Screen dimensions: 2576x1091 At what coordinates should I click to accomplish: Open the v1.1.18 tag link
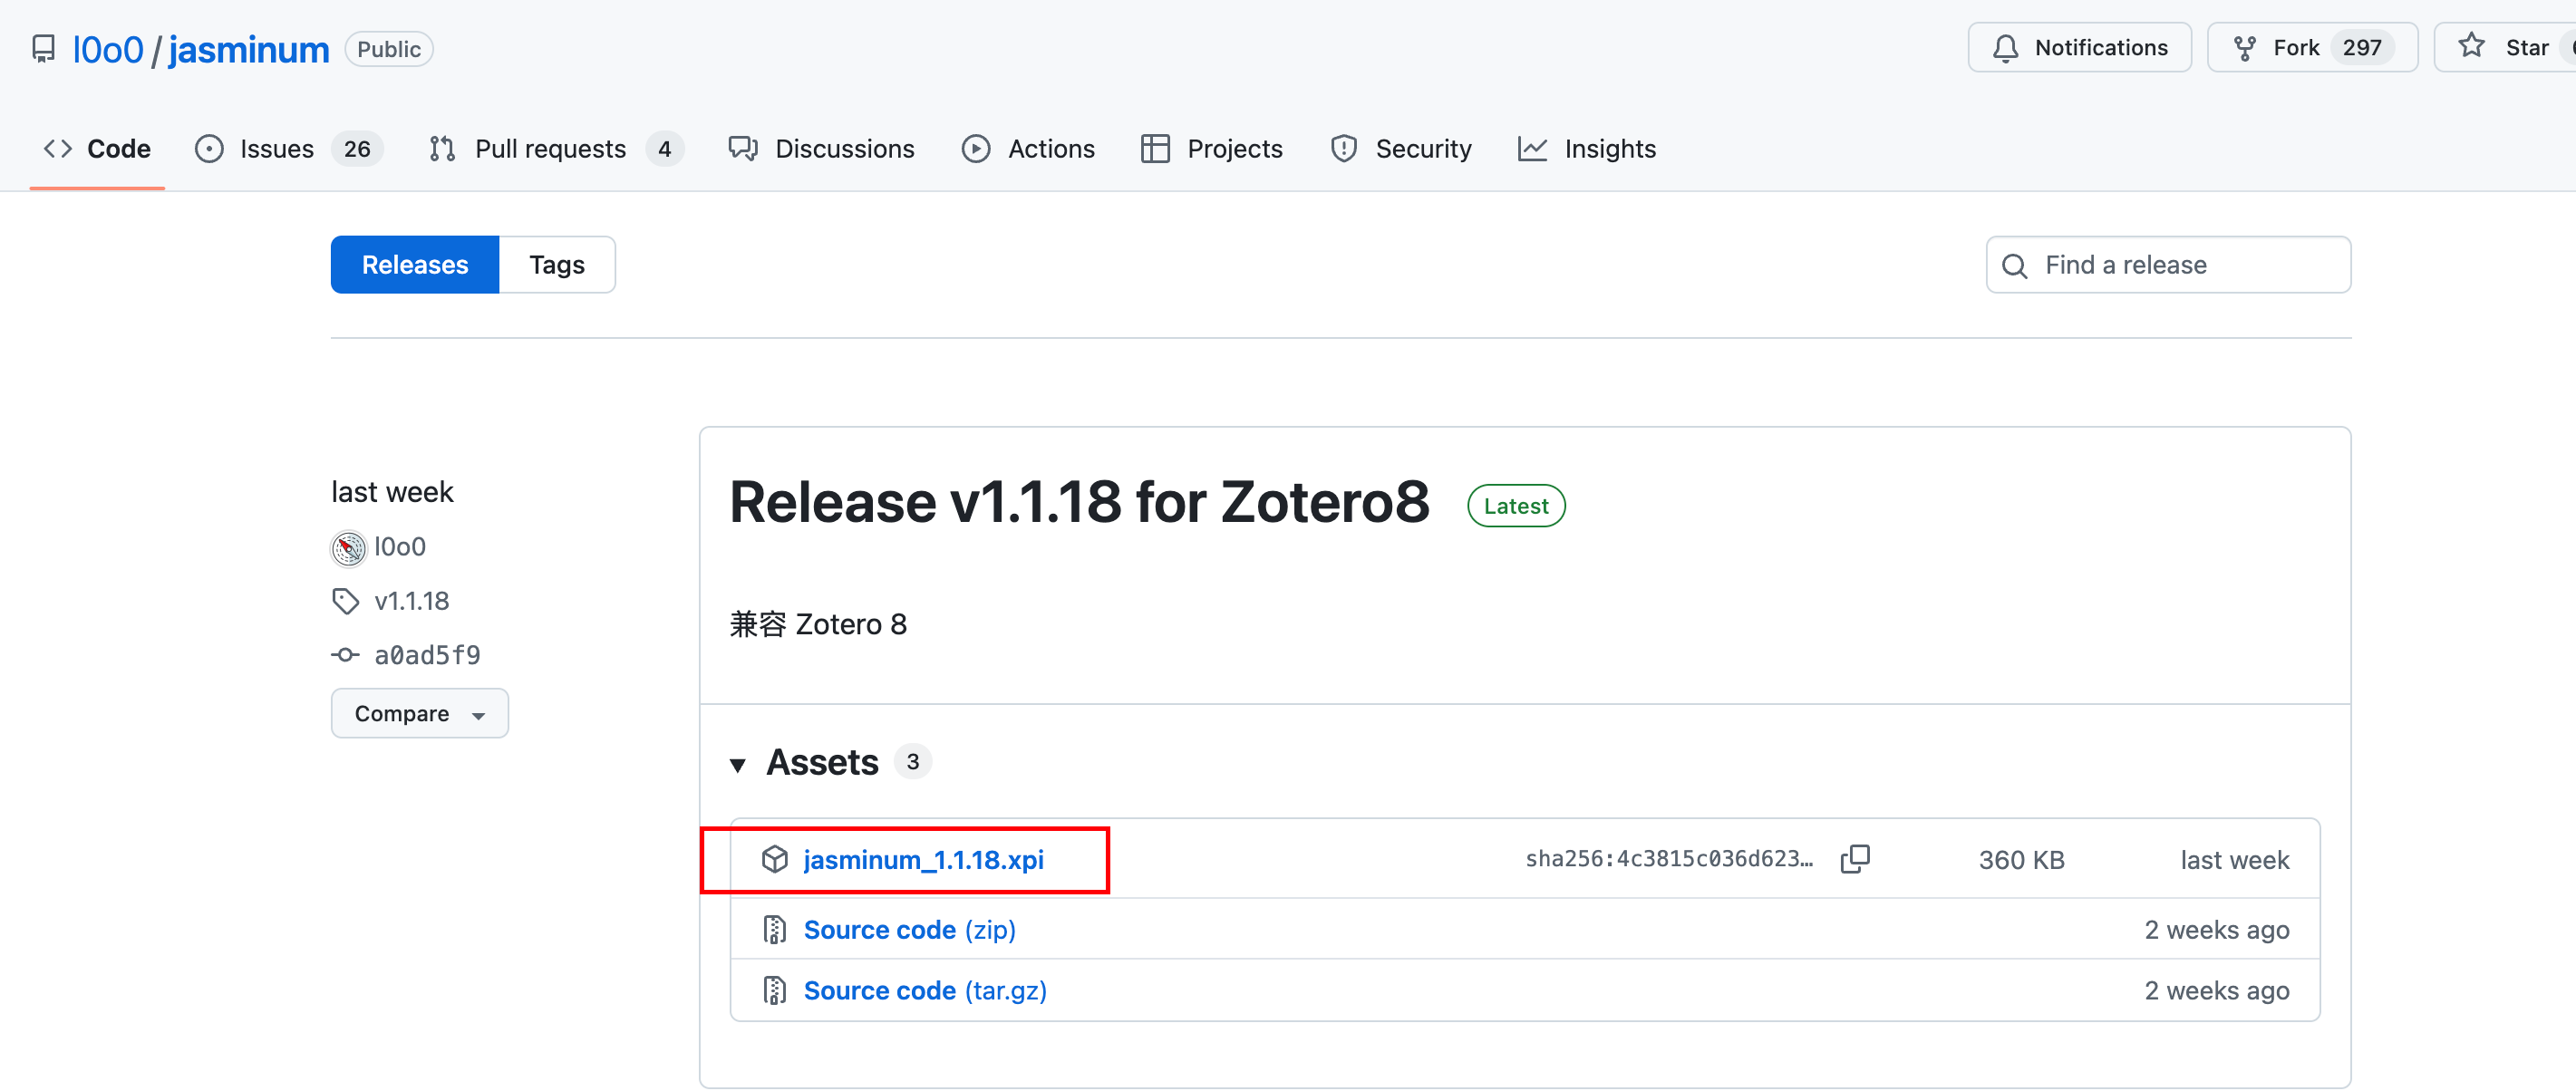(x=412, y=600)
